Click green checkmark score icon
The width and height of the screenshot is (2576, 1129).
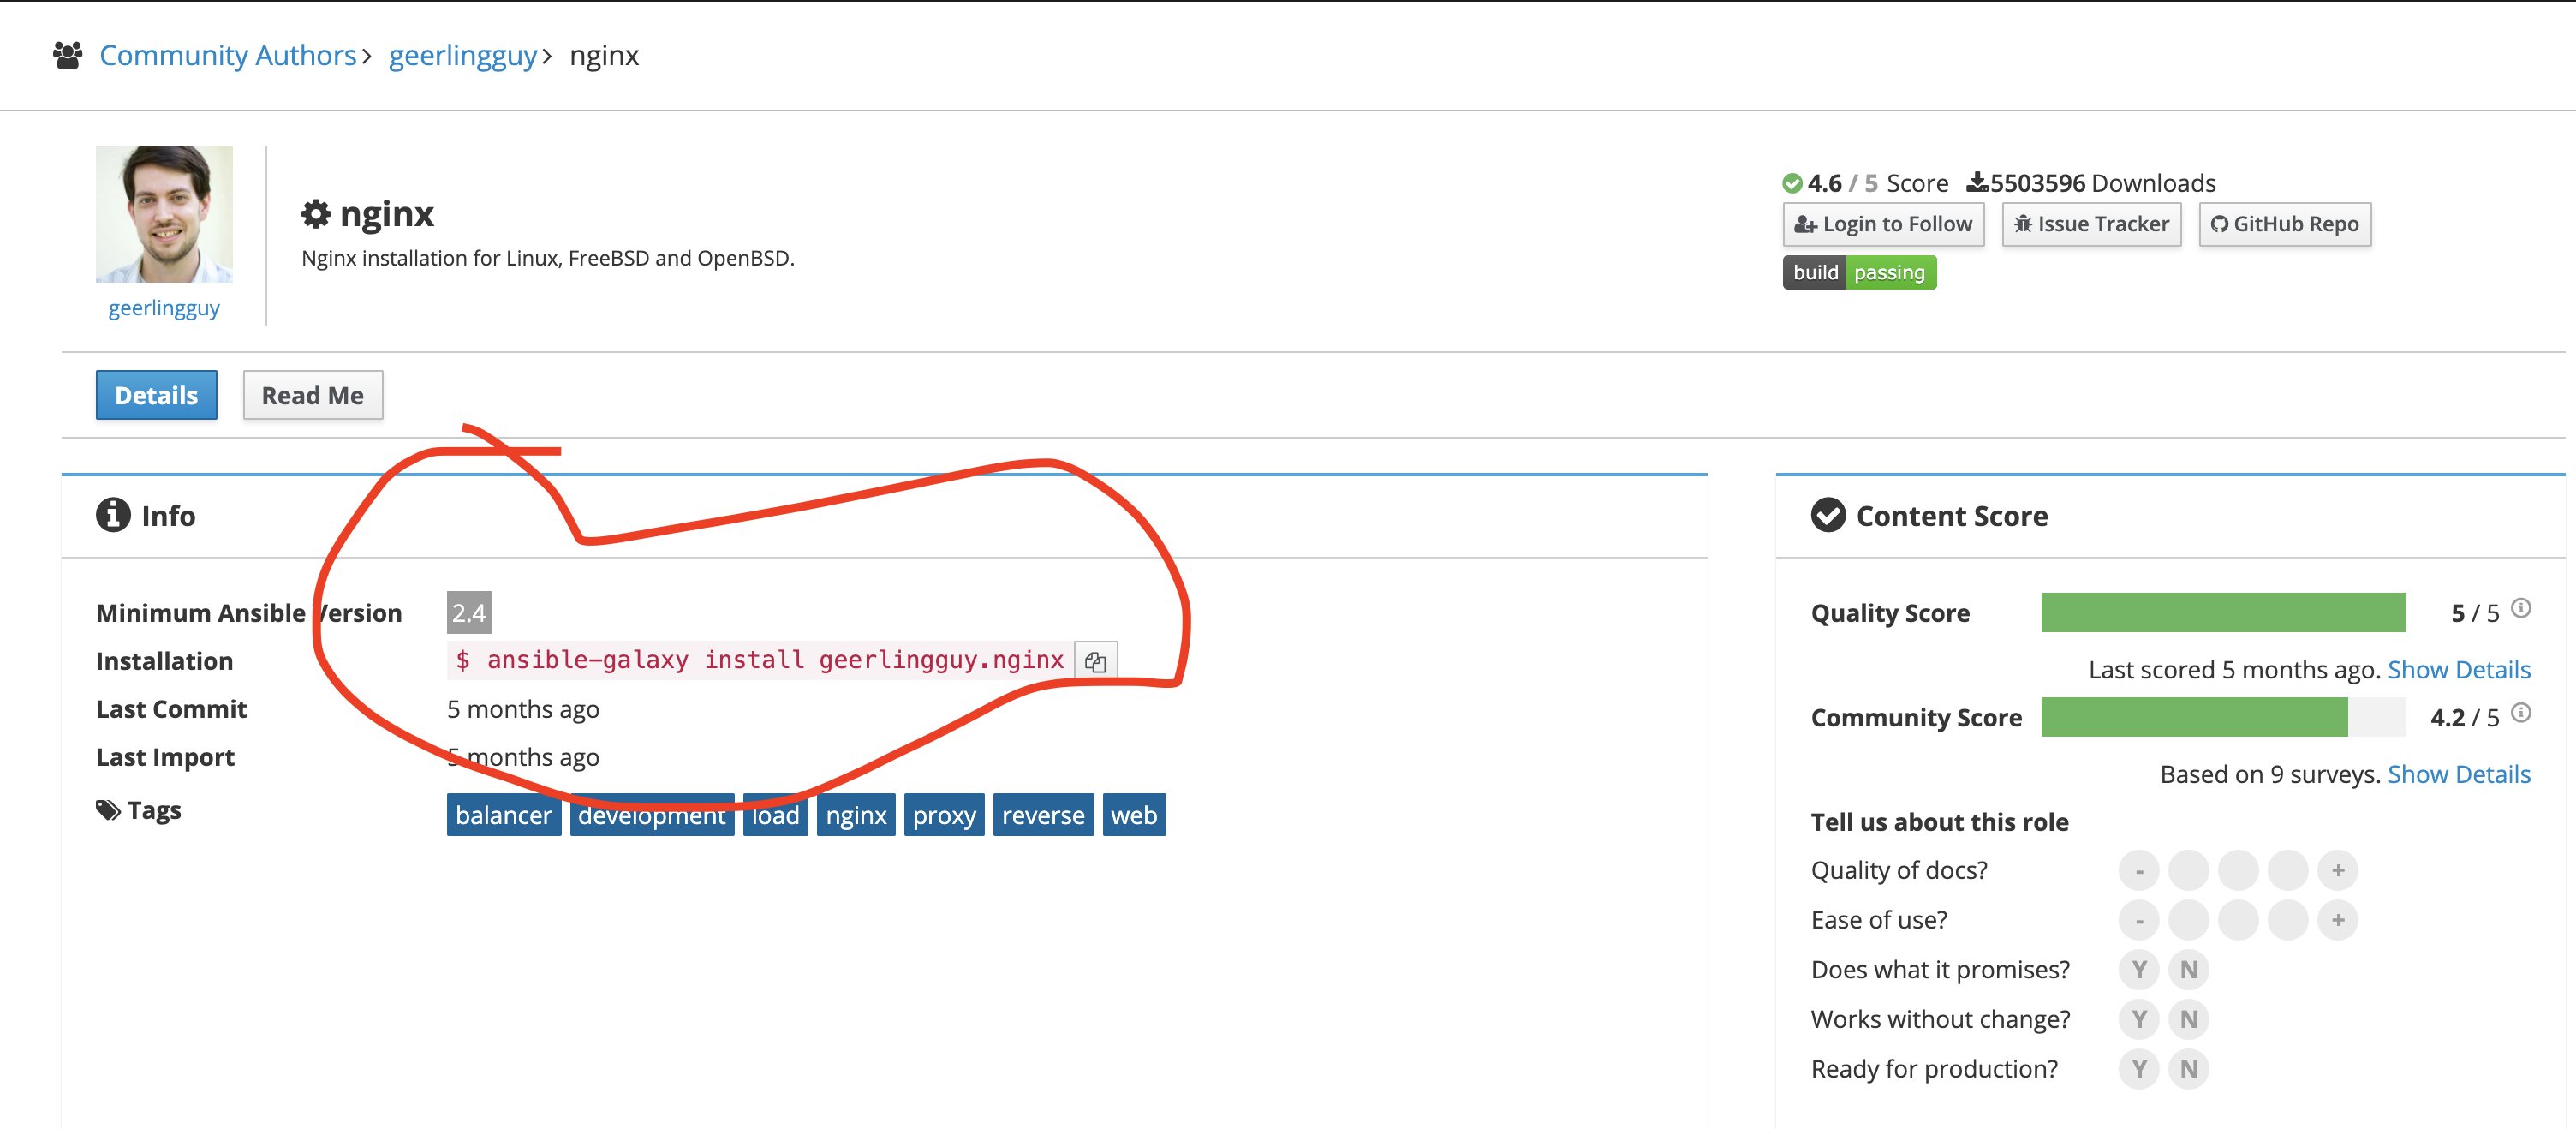tap(1792, 184)
